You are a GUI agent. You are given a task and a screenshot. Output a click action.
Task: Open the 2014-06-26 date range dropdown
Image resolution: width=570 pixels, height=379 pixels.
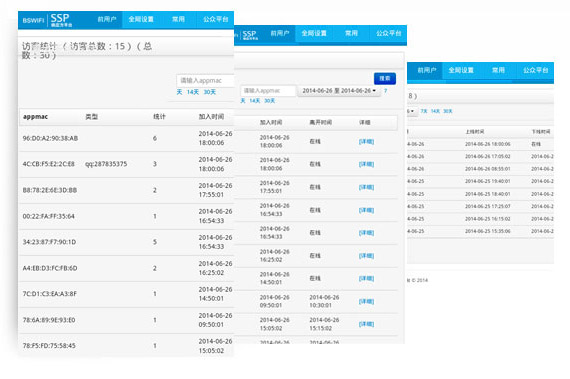tap(339, 90)
